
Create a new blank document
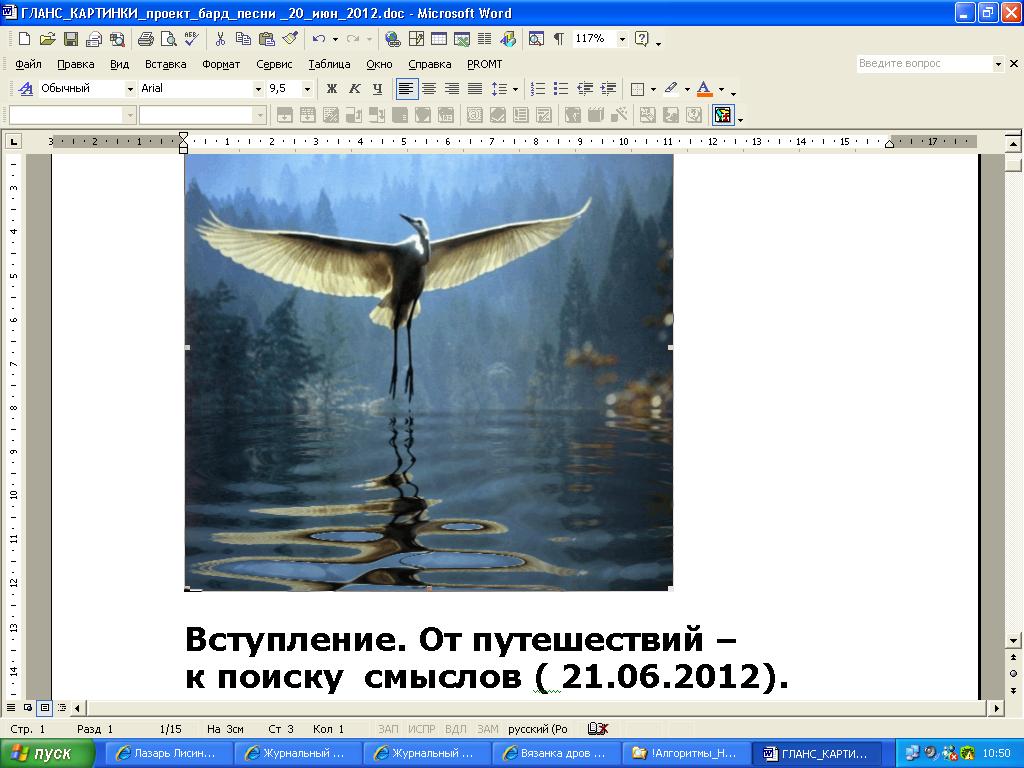point(24,39)
